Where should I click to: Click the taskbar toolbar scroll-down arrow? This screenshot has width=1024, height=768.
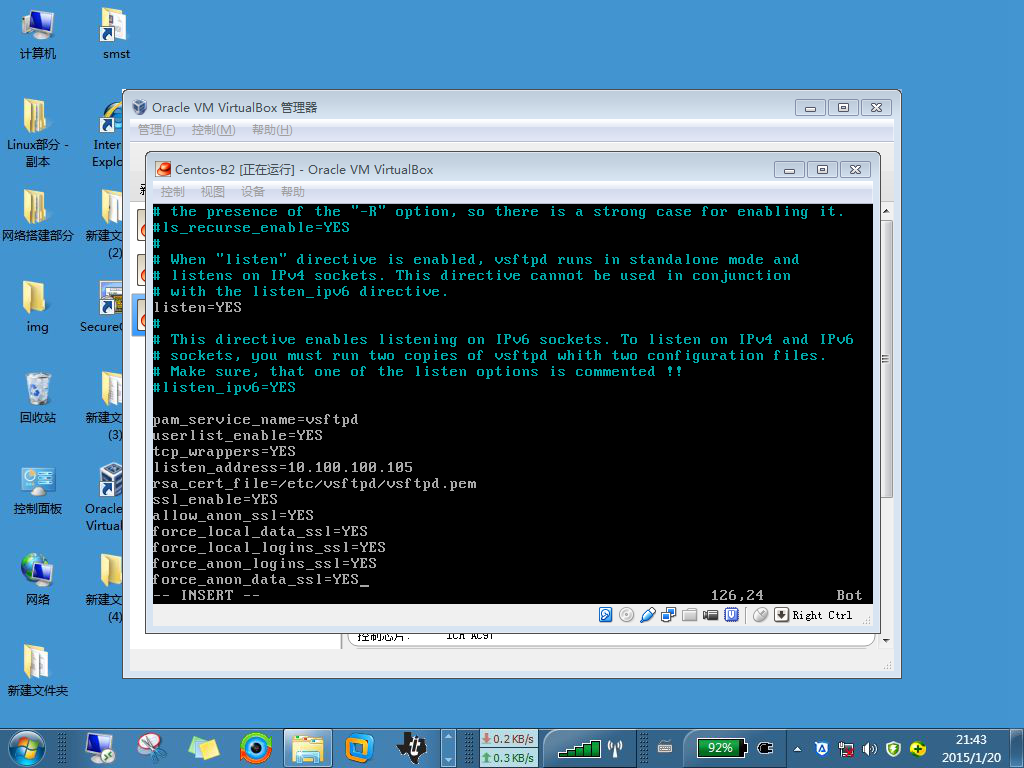(448, 760)
